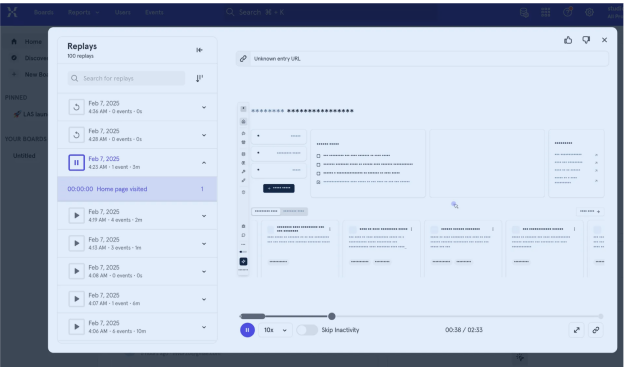Play the 4:19 AM replay

pos(76,215)
